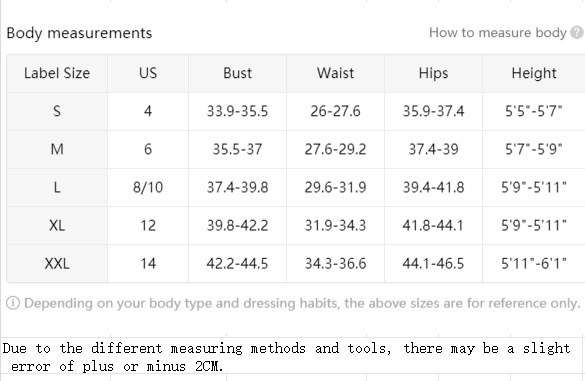585x381 pixels.
Task: Select the XXL label size cell
Action: click(57, 263)
